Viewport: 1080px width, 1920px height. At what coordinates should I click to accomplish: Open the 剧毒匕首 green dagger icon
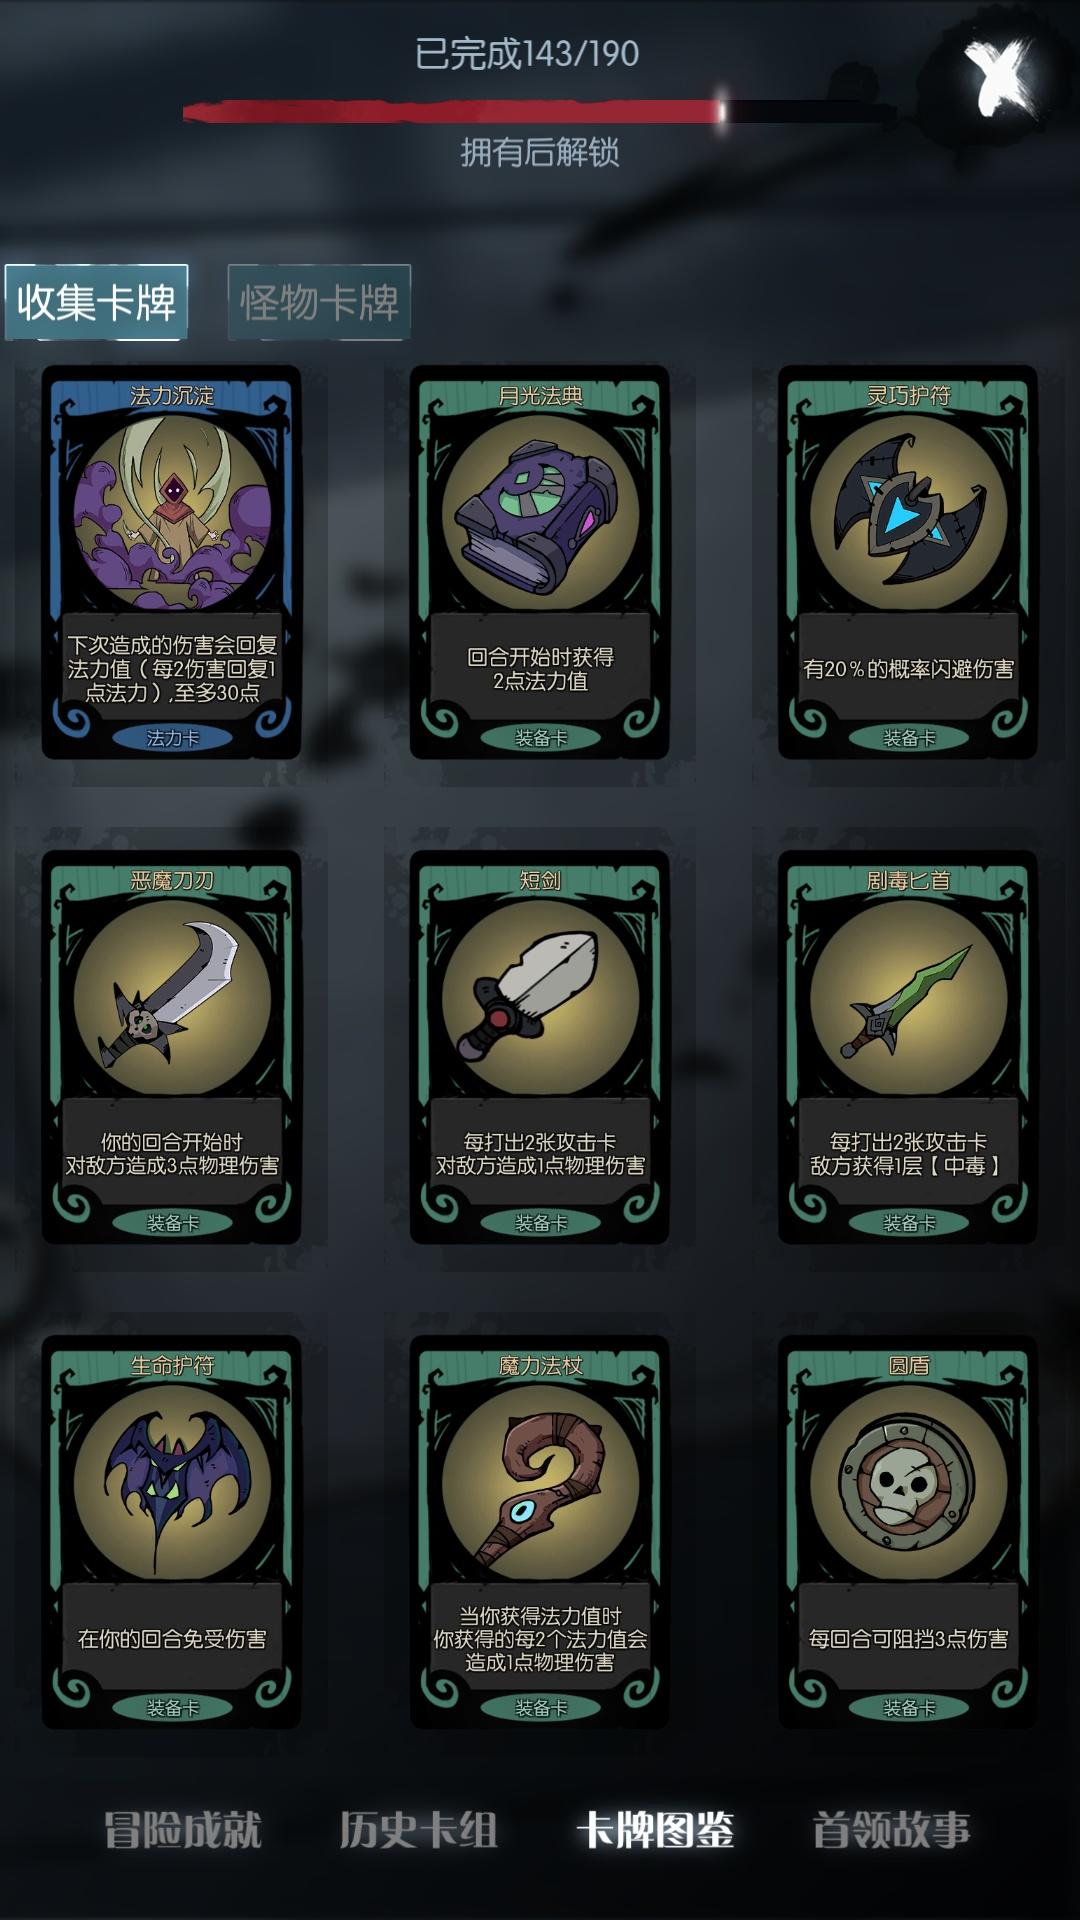pos(908,997)
